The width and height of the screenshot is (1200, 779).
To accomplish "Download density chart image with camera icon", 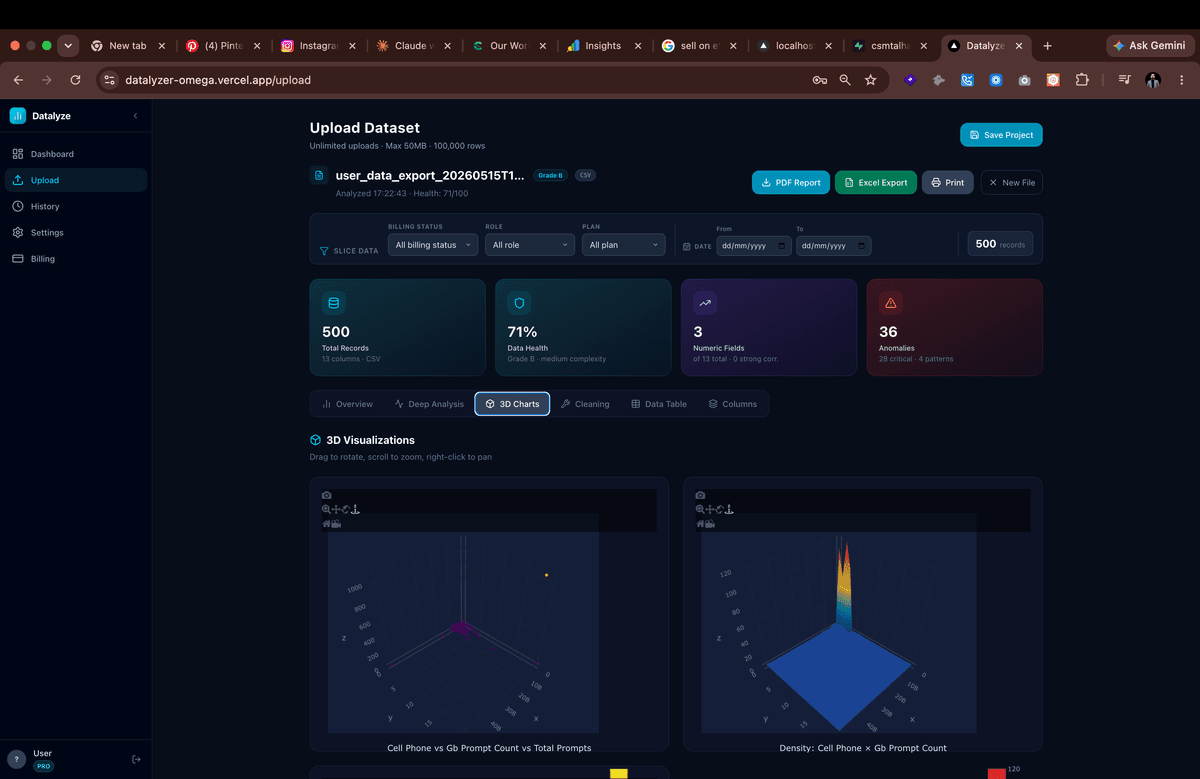I will (x=700, y=495).
